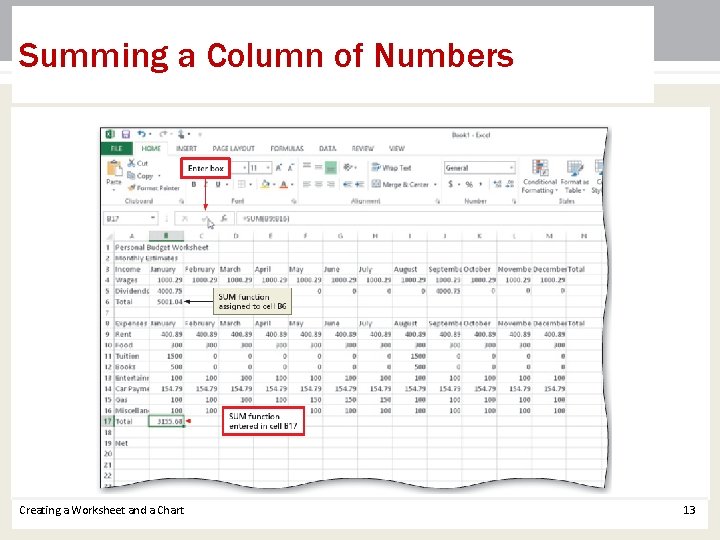This screenshot has height=540, width=720.
Task: Select cell "Personal Budget Worksheet"
Action: pyautogui.click(x=162, y=247)
